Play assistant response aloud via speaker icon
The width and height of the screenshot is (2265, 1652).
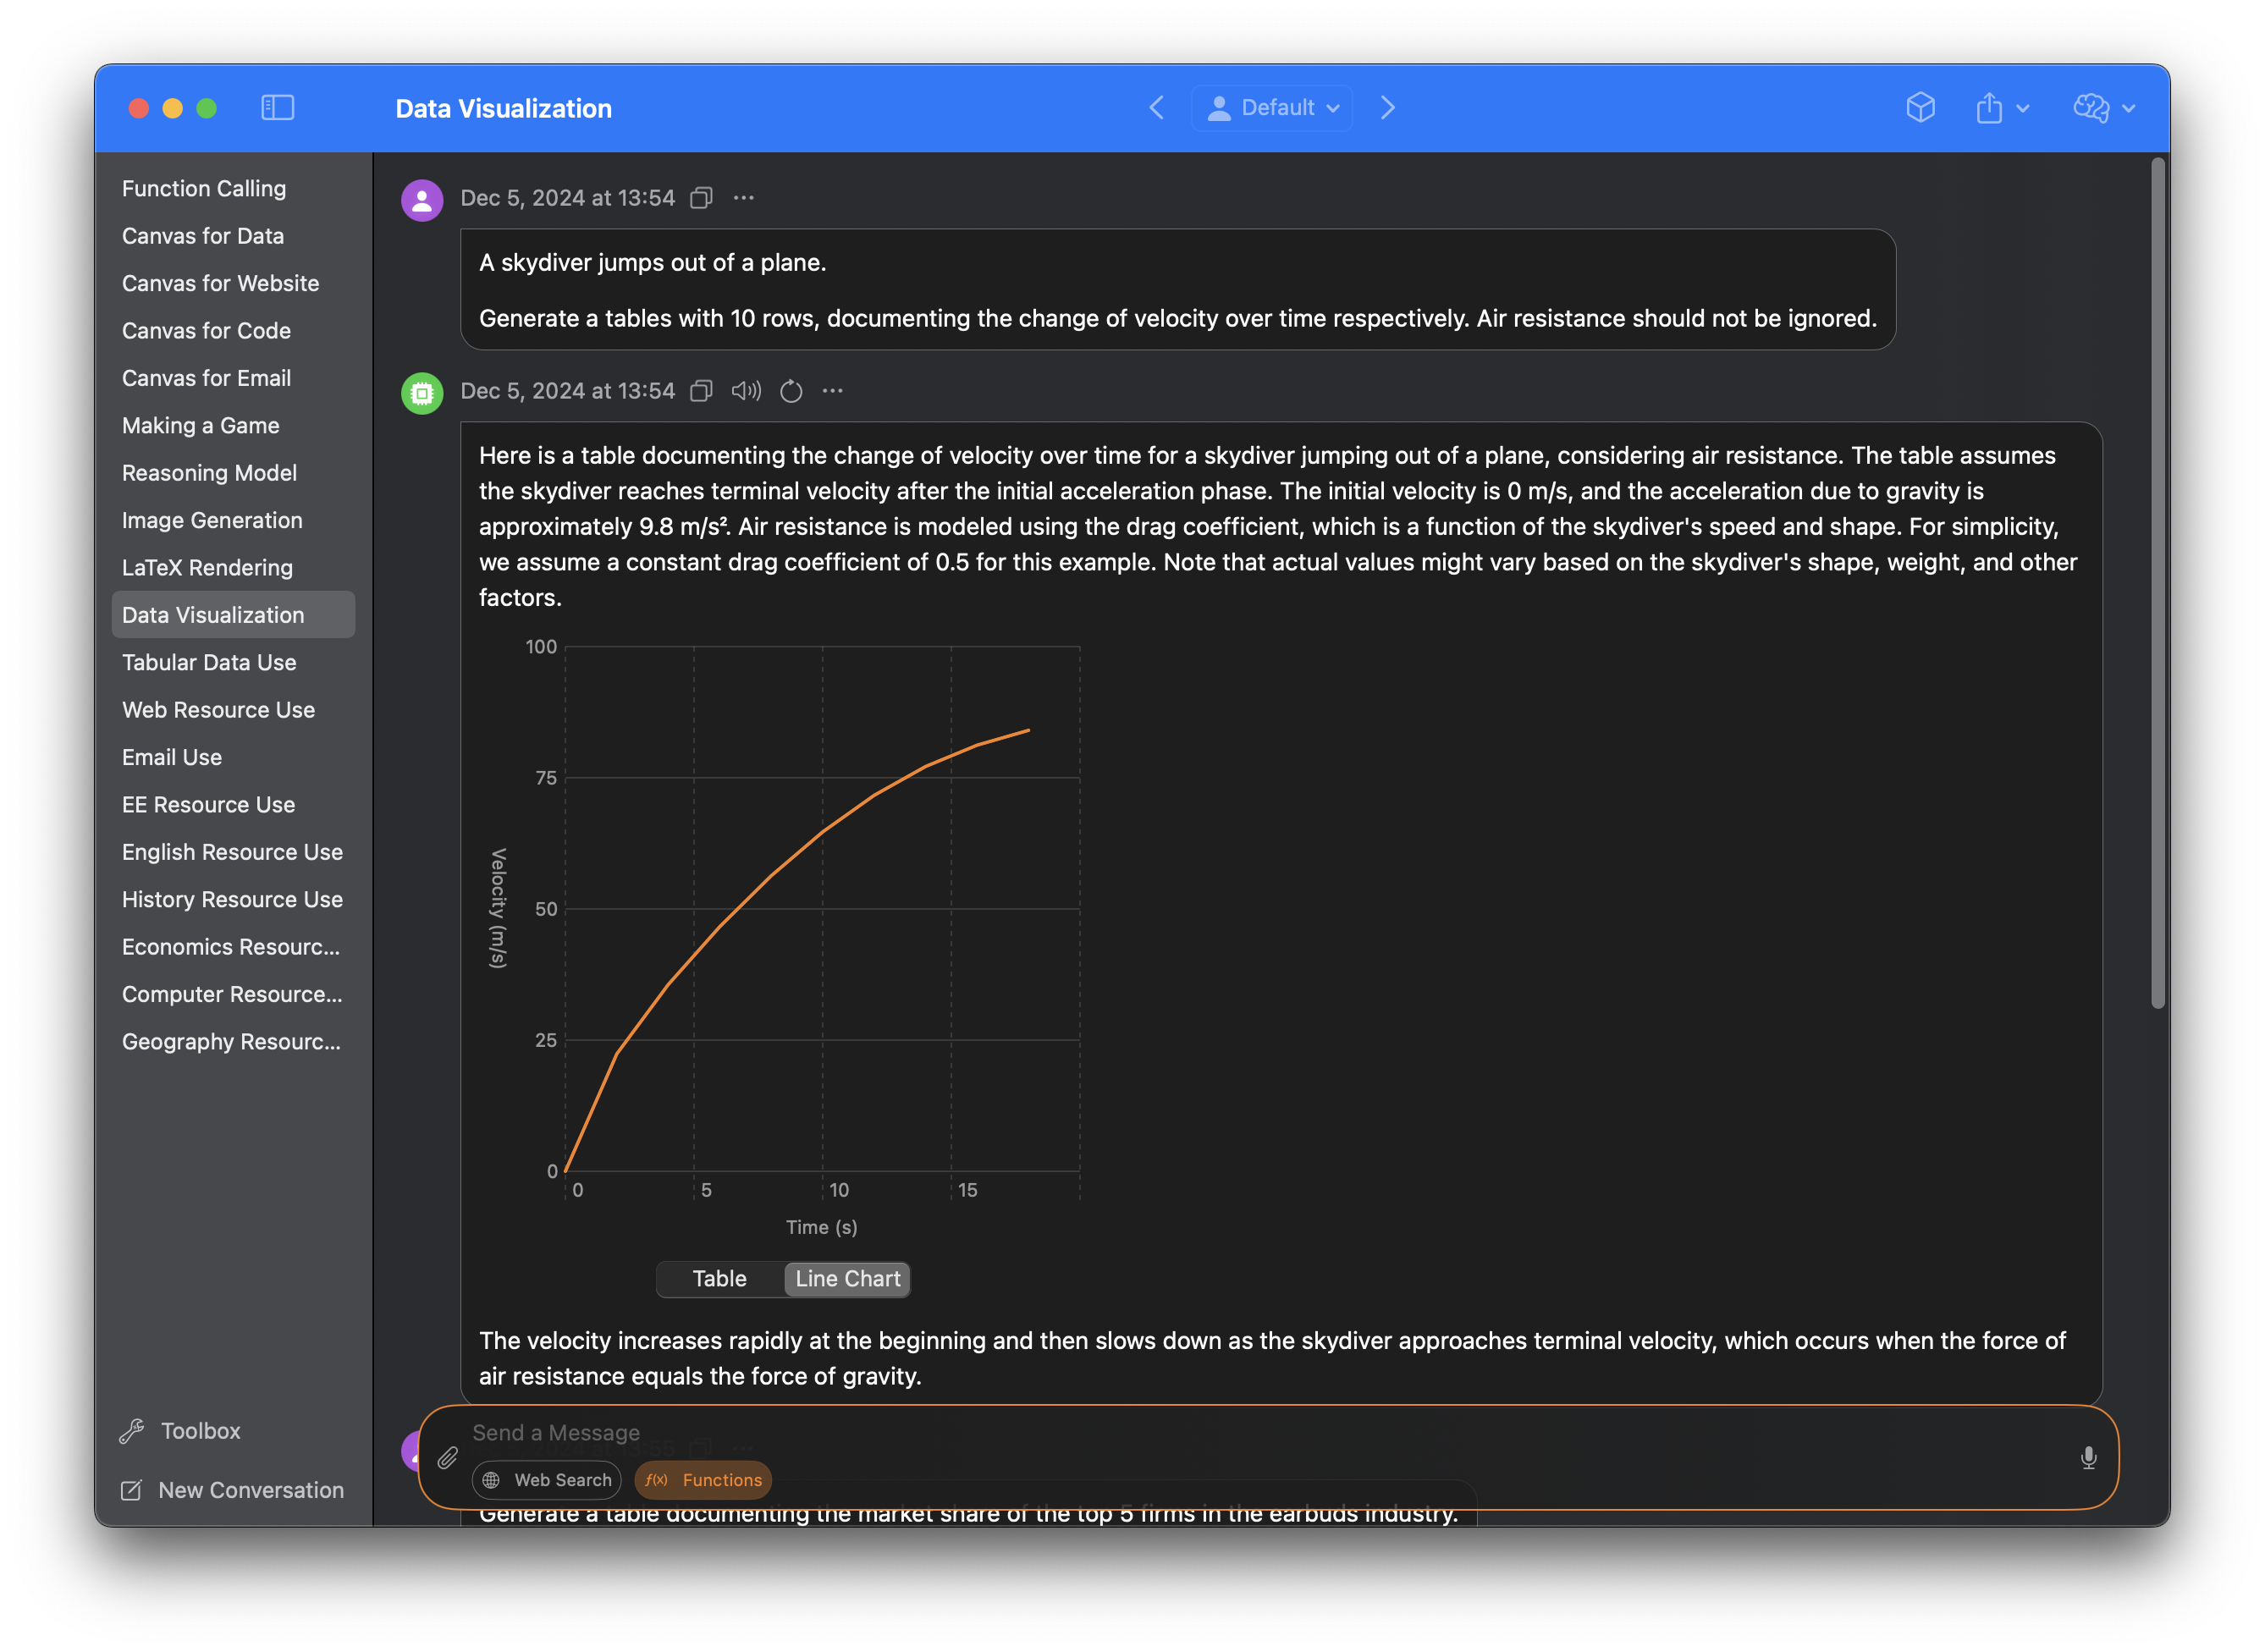pos(746,391)
